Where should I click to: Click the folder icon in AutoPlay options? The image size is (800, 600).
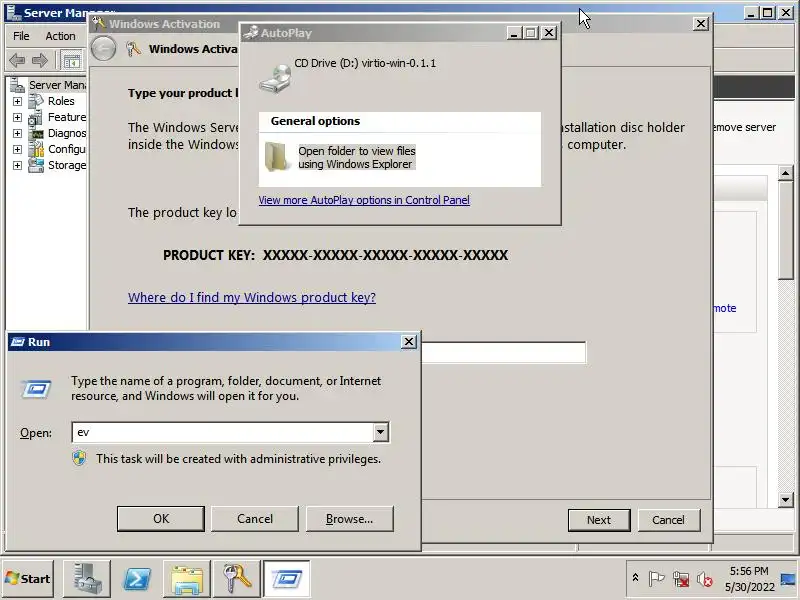click(276, 157)
